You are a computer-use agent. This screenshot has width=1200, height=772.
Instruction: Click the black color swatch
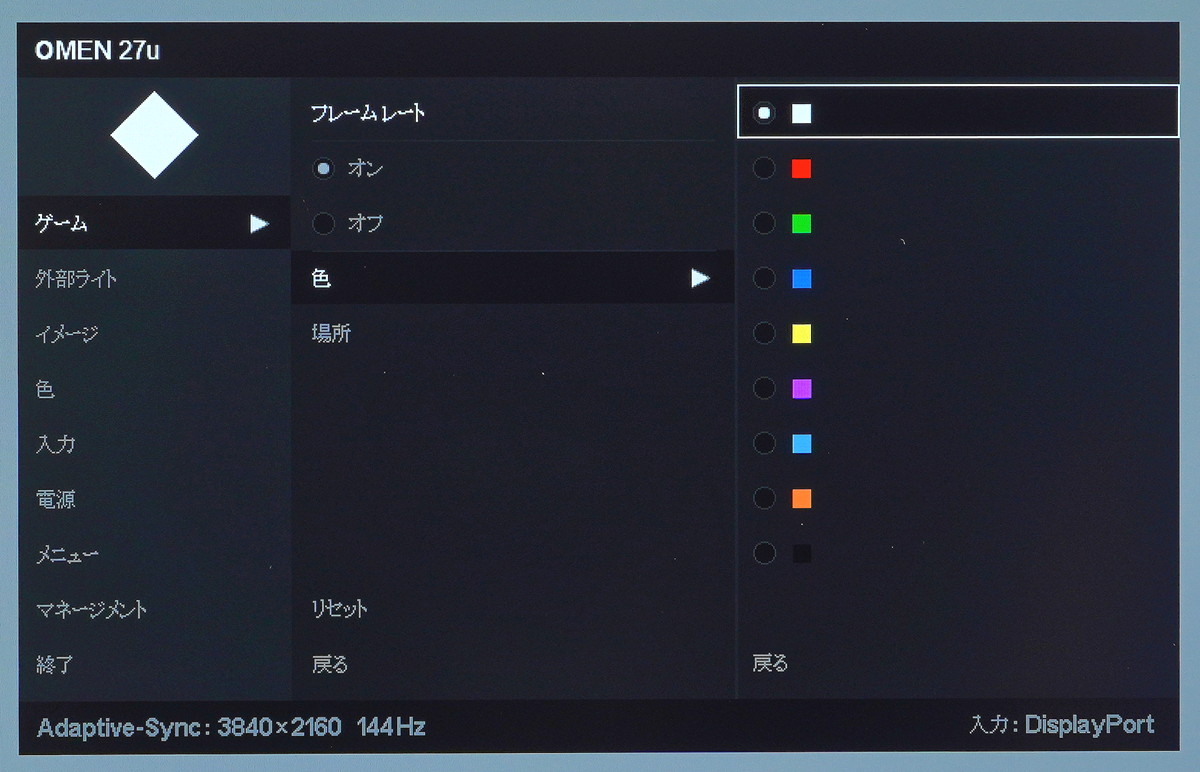[801, 553]
